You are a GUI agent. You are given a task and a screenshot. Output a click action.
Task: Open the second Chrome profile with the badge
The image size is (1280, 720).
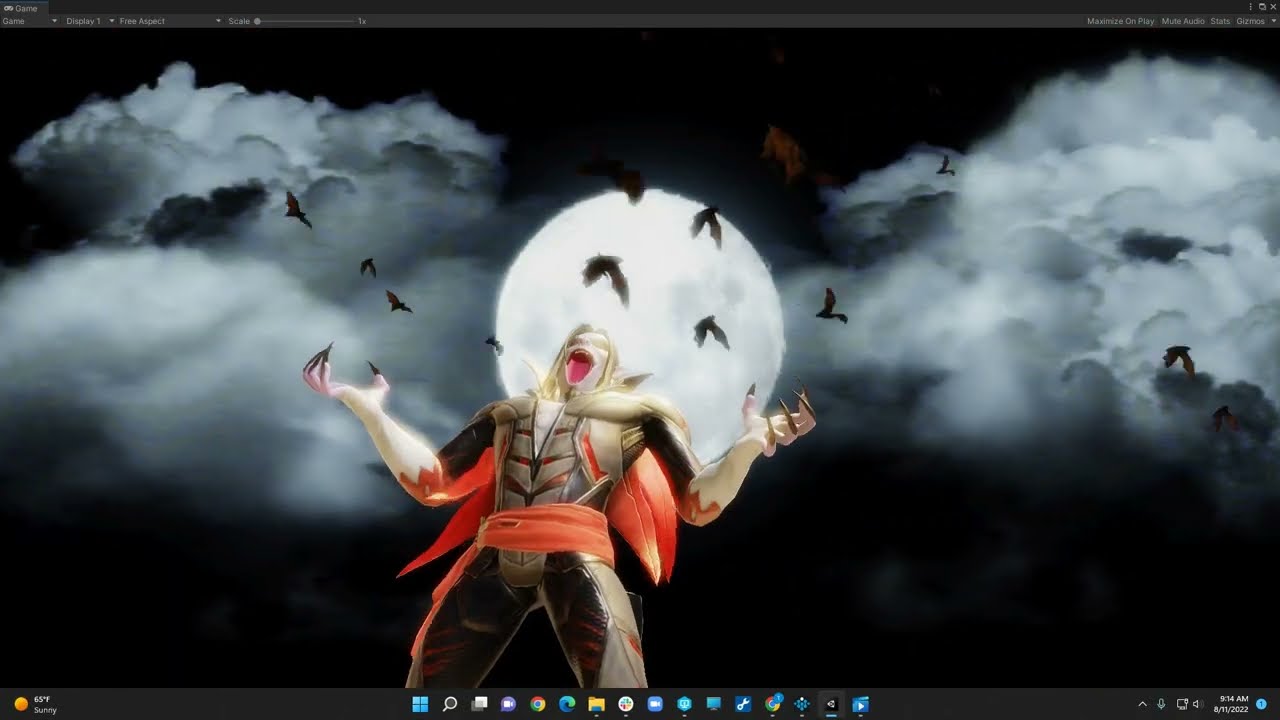click(773, 704)
